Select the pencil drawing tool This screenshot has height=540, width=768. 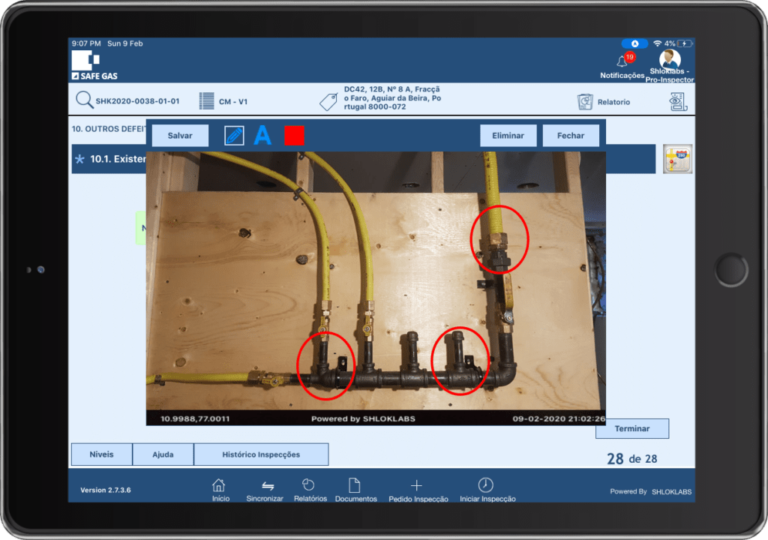234,136
